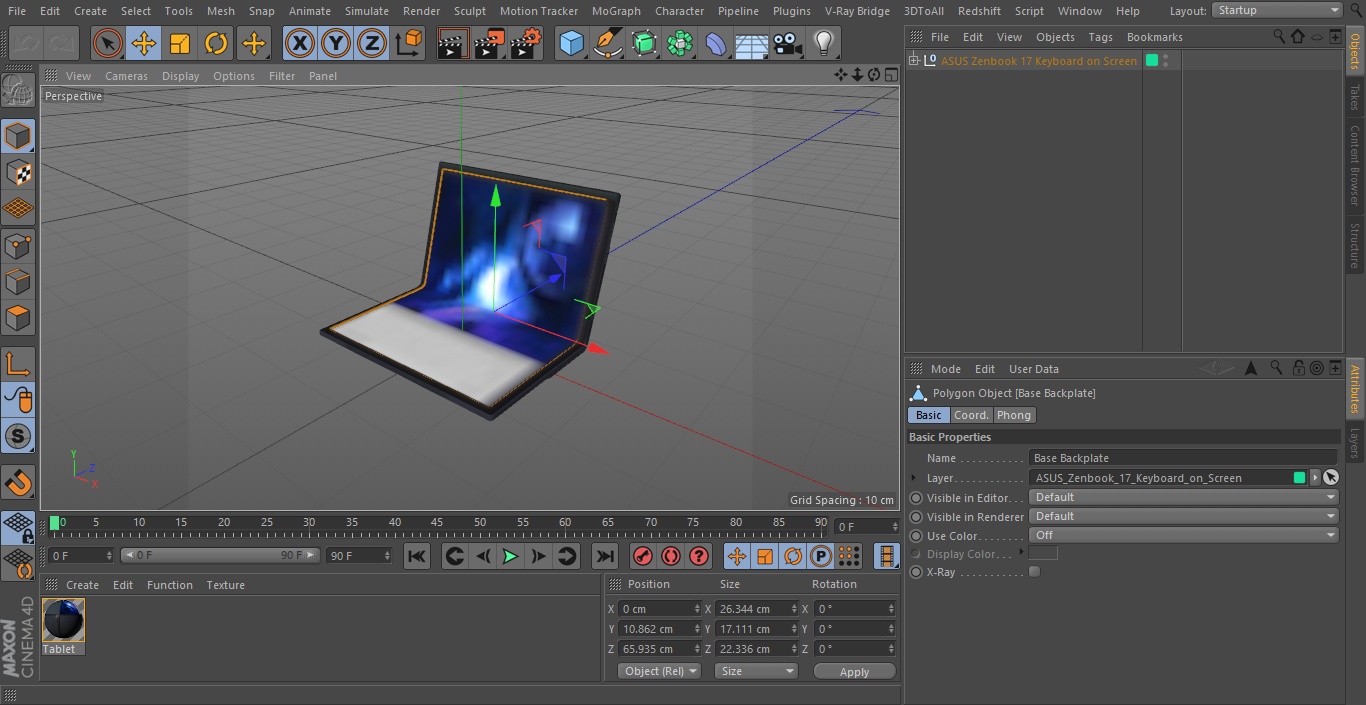Select the Tablet material thumbnail
1366x705 pixels.
tap(63, 620)
